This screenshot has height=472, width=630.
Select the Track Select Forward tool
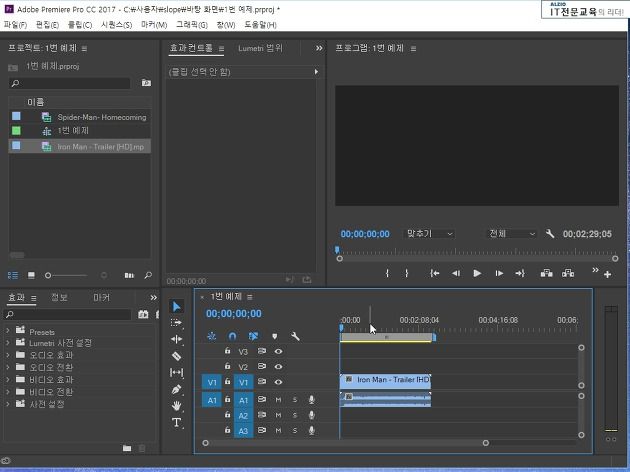tap(176, 323)
